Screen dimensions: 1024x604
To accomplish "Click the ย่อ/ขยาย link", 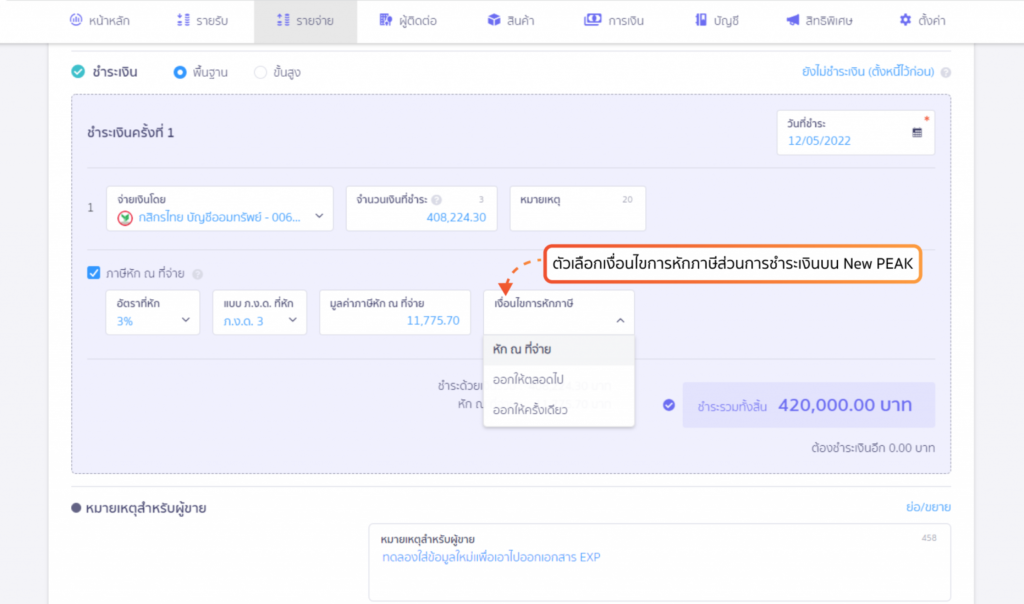I will pyautogui.click(x=926, y=507).
